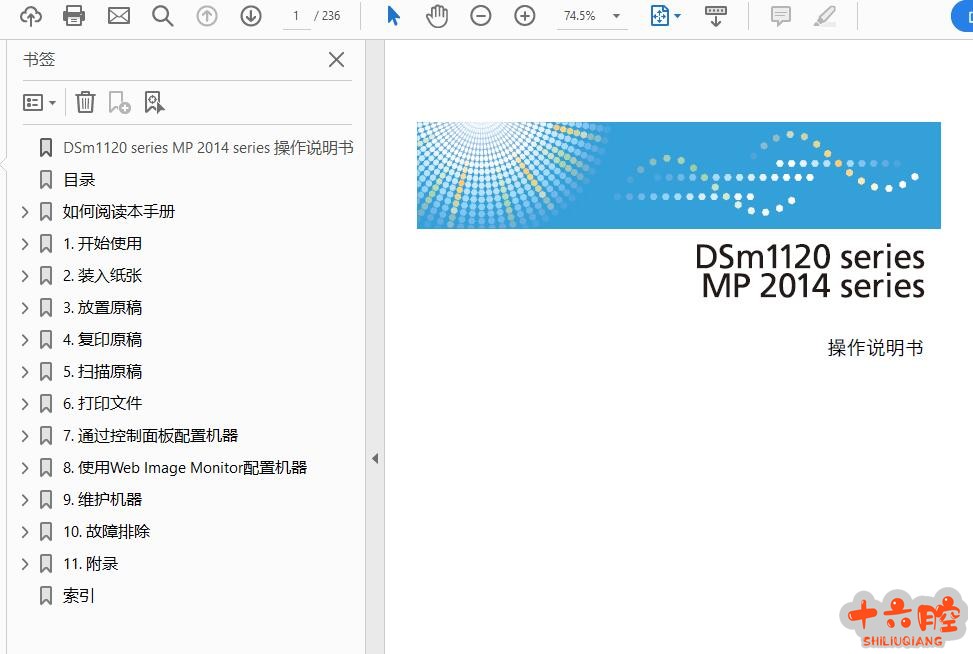Collapse the side panel with divider arrow

point(375,459)
